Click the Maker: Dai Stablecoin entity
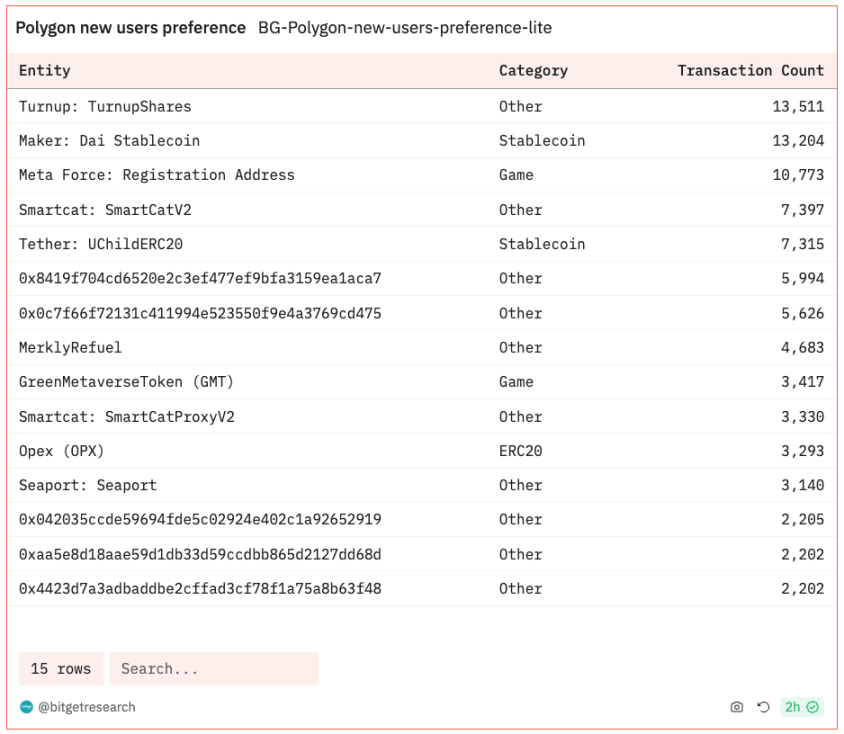Screen dimensions: 844x734 point(109,141)
